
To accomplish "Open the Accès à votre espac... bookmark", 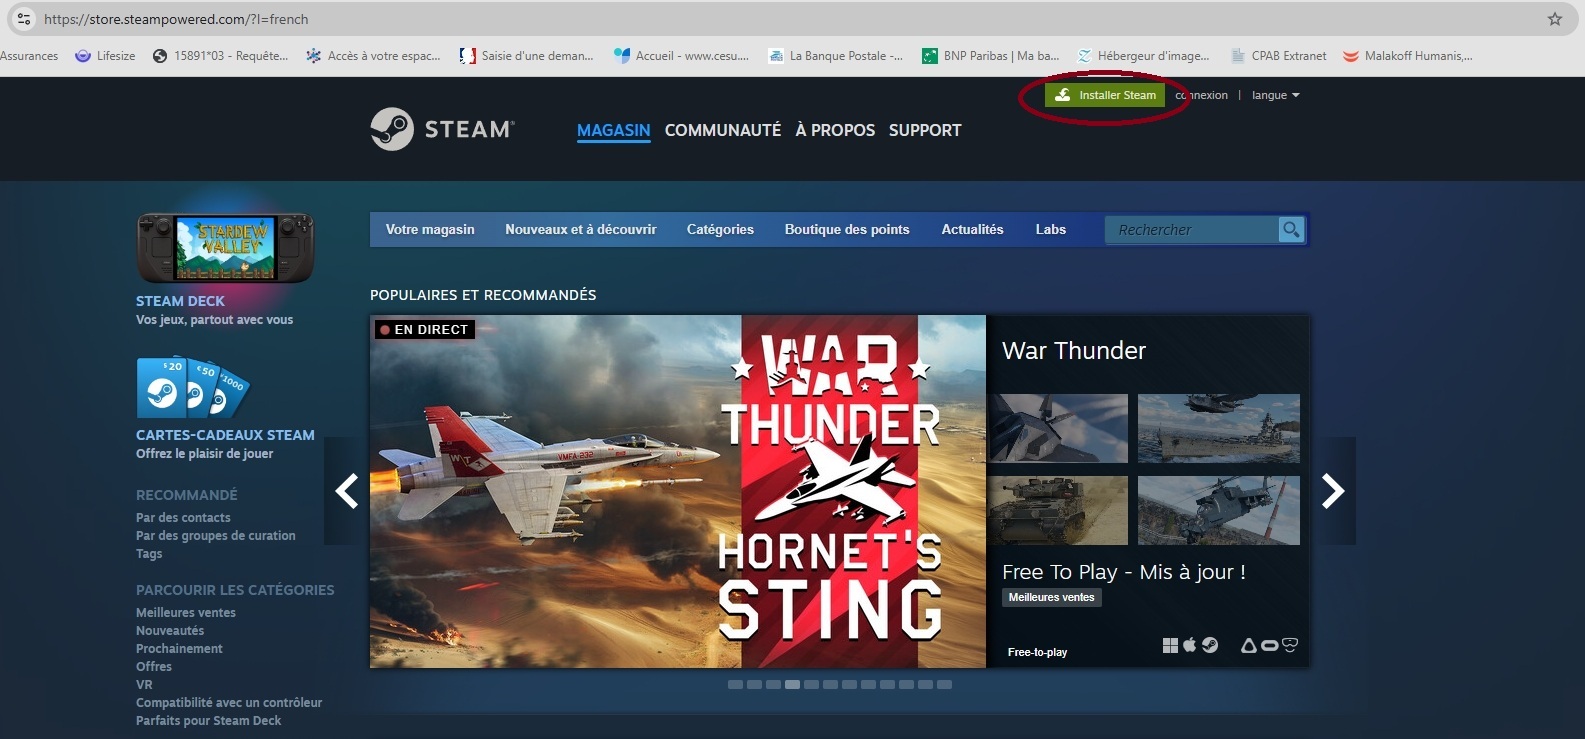I will [373, 56].
